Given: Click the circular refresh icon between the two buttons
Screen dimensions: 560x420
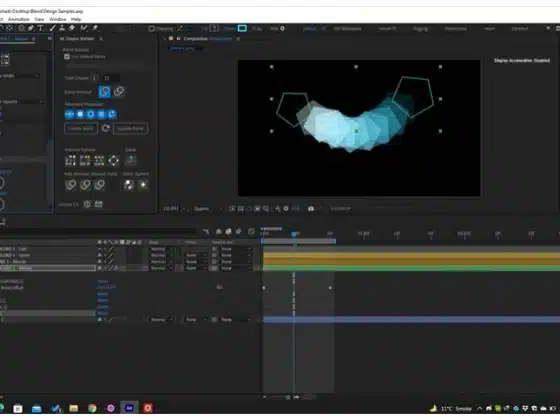Looking at the screenshot, I should click(x=105, y=128).
